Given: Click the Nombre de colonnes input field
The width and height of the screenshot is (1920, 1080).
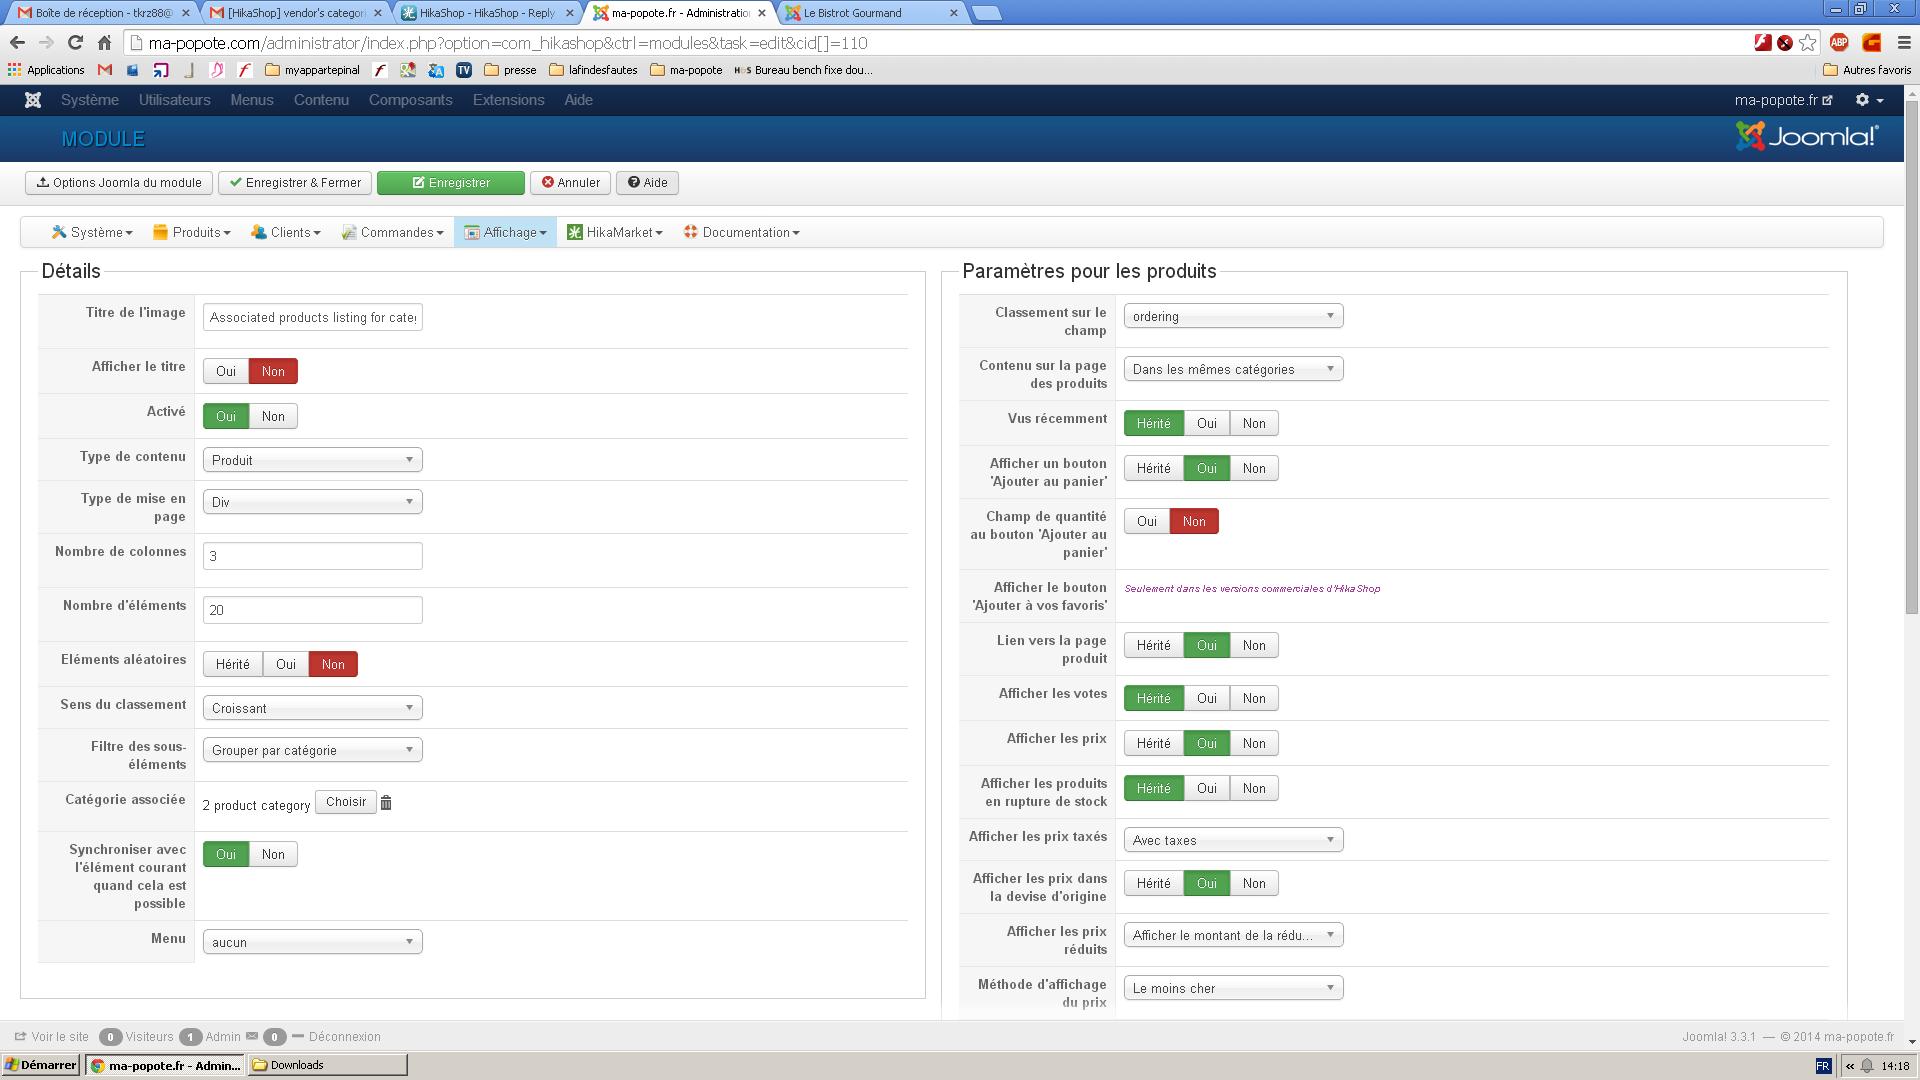Looking at the screenshot, I should point(312,557).
